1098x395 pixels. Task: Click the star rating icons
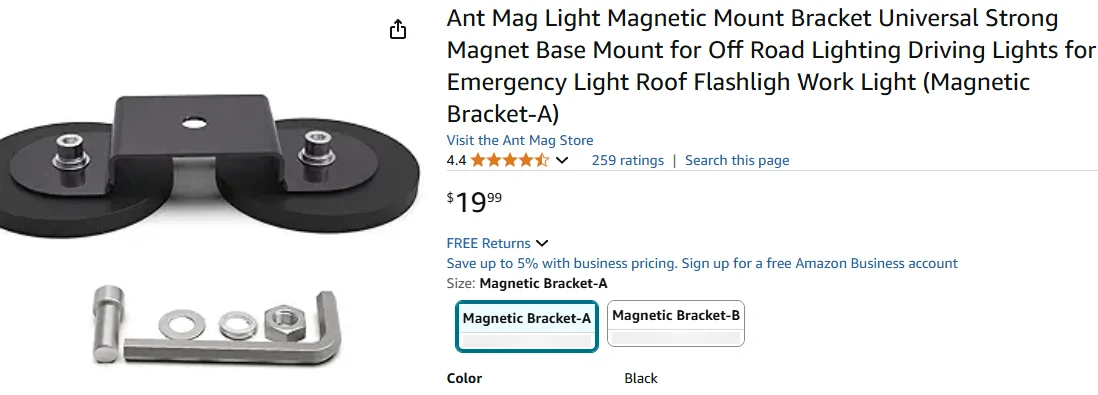510,160
